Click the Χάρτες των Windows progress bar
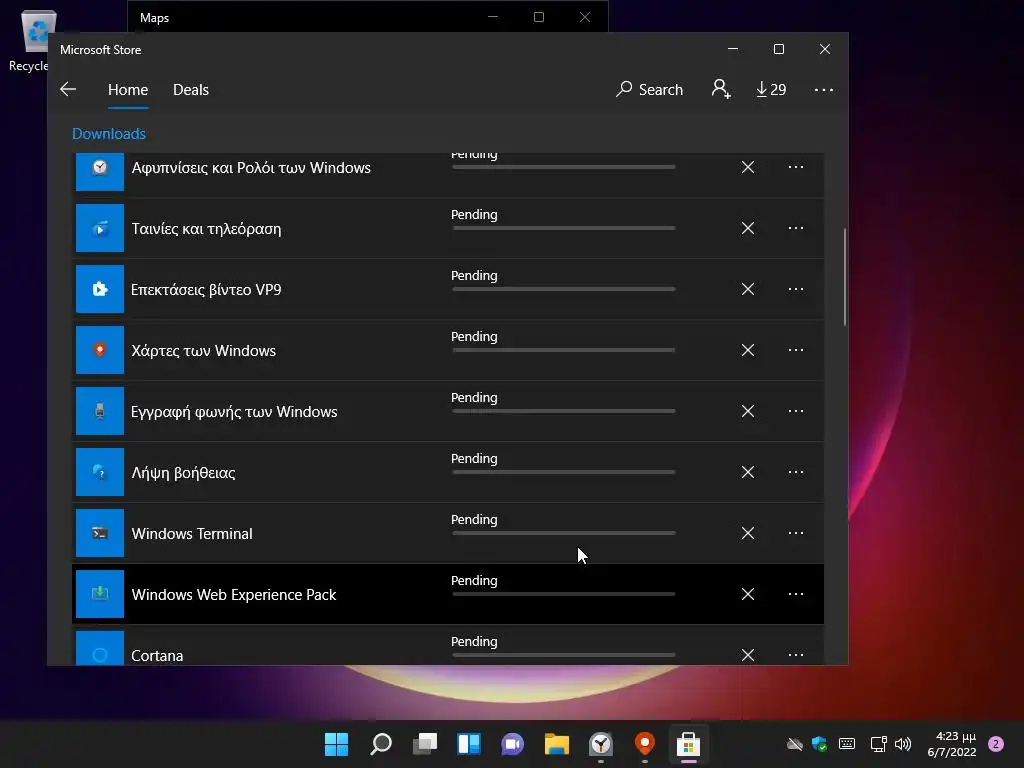 (564, 350)
